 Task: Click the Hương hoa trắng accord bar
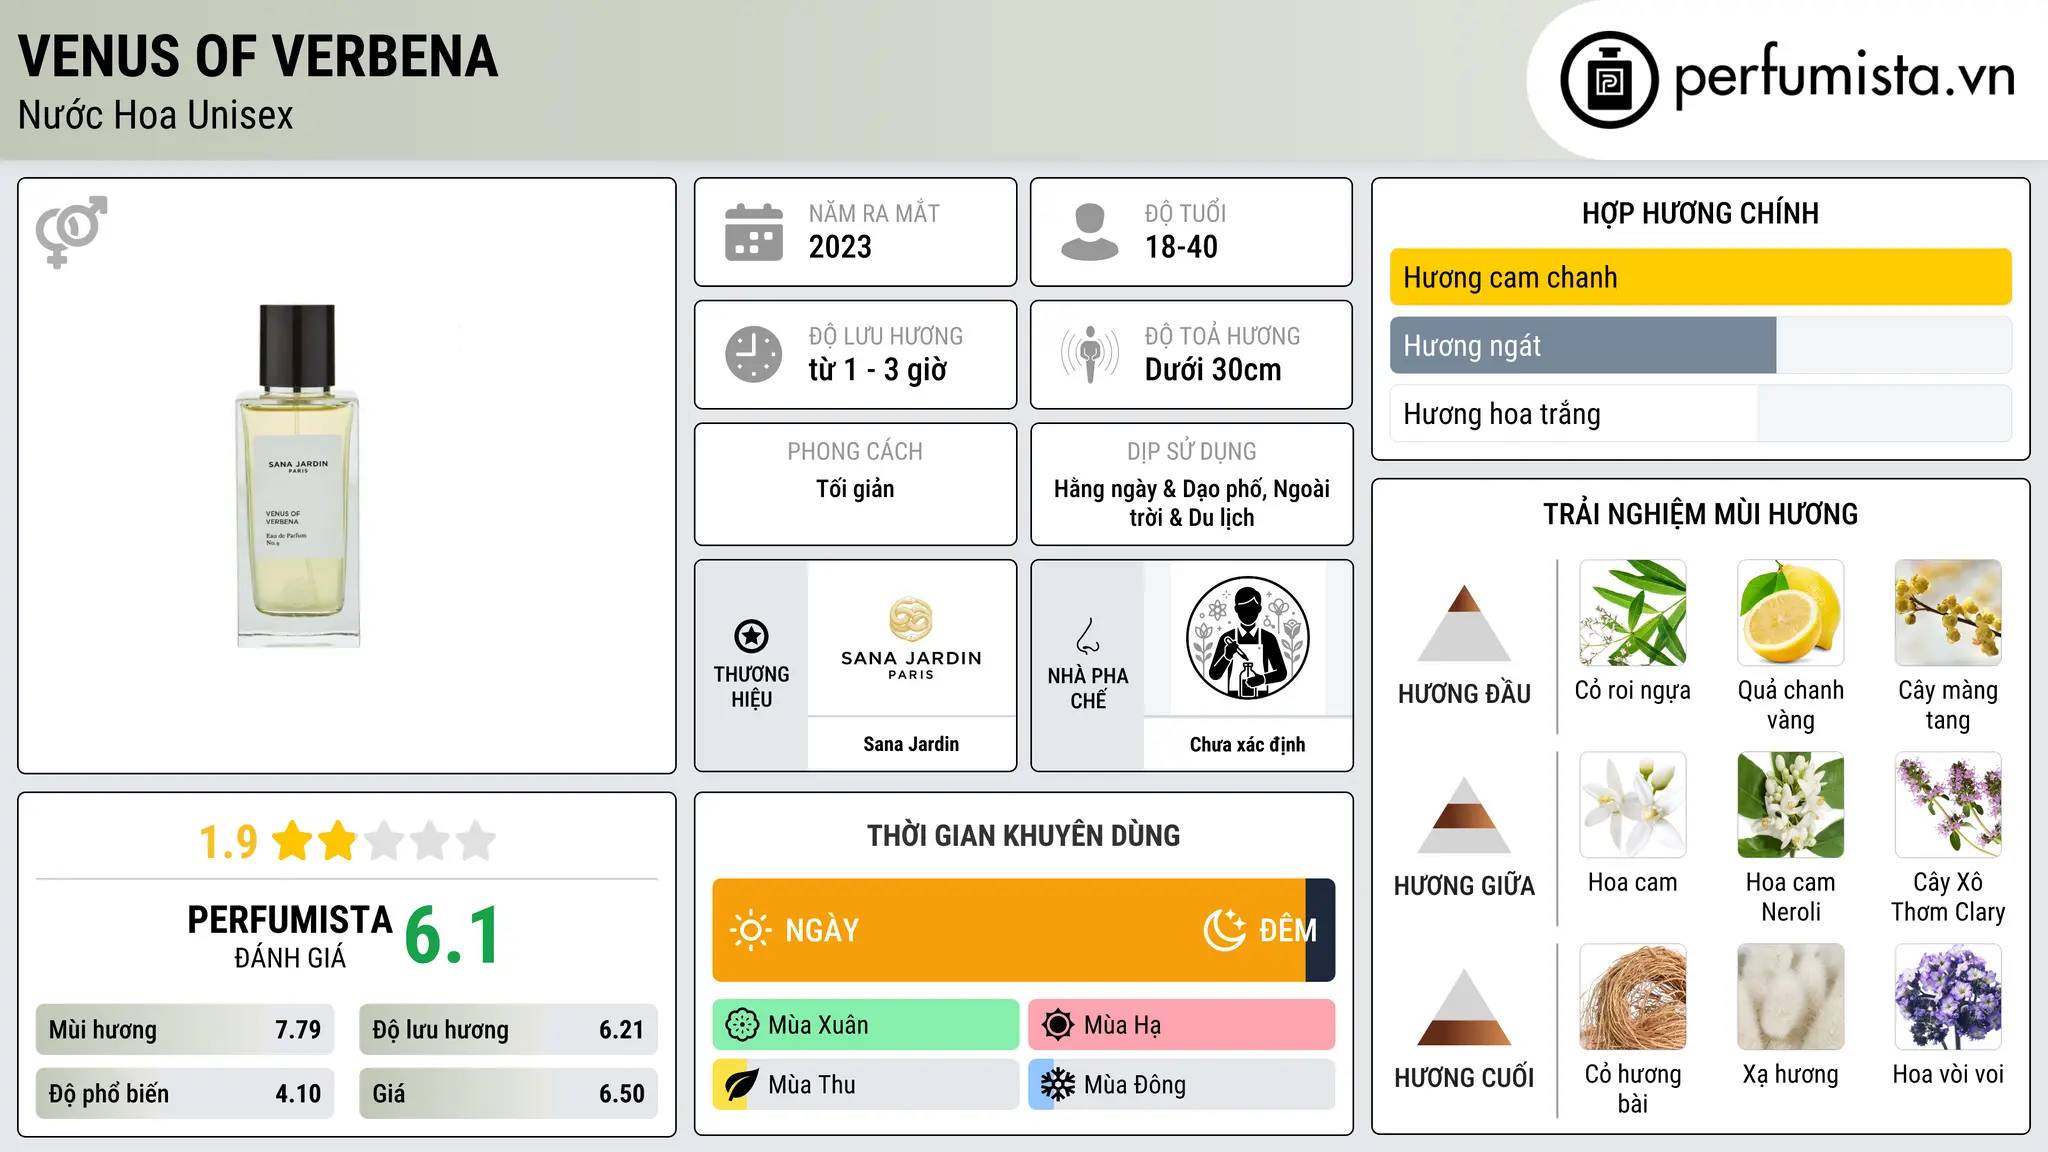1700,414
